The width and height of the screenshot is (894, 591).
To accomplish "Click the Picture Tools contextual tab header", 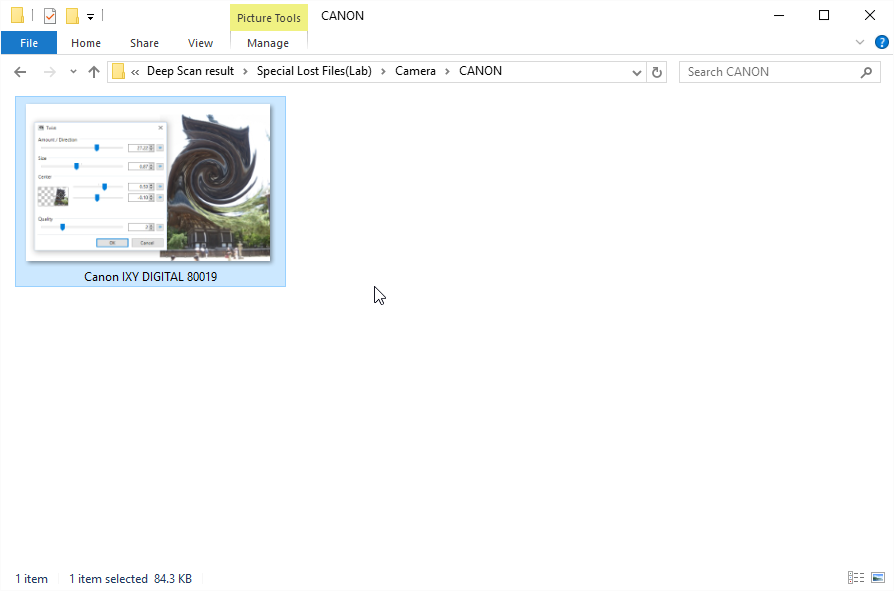I will [269, 18].
